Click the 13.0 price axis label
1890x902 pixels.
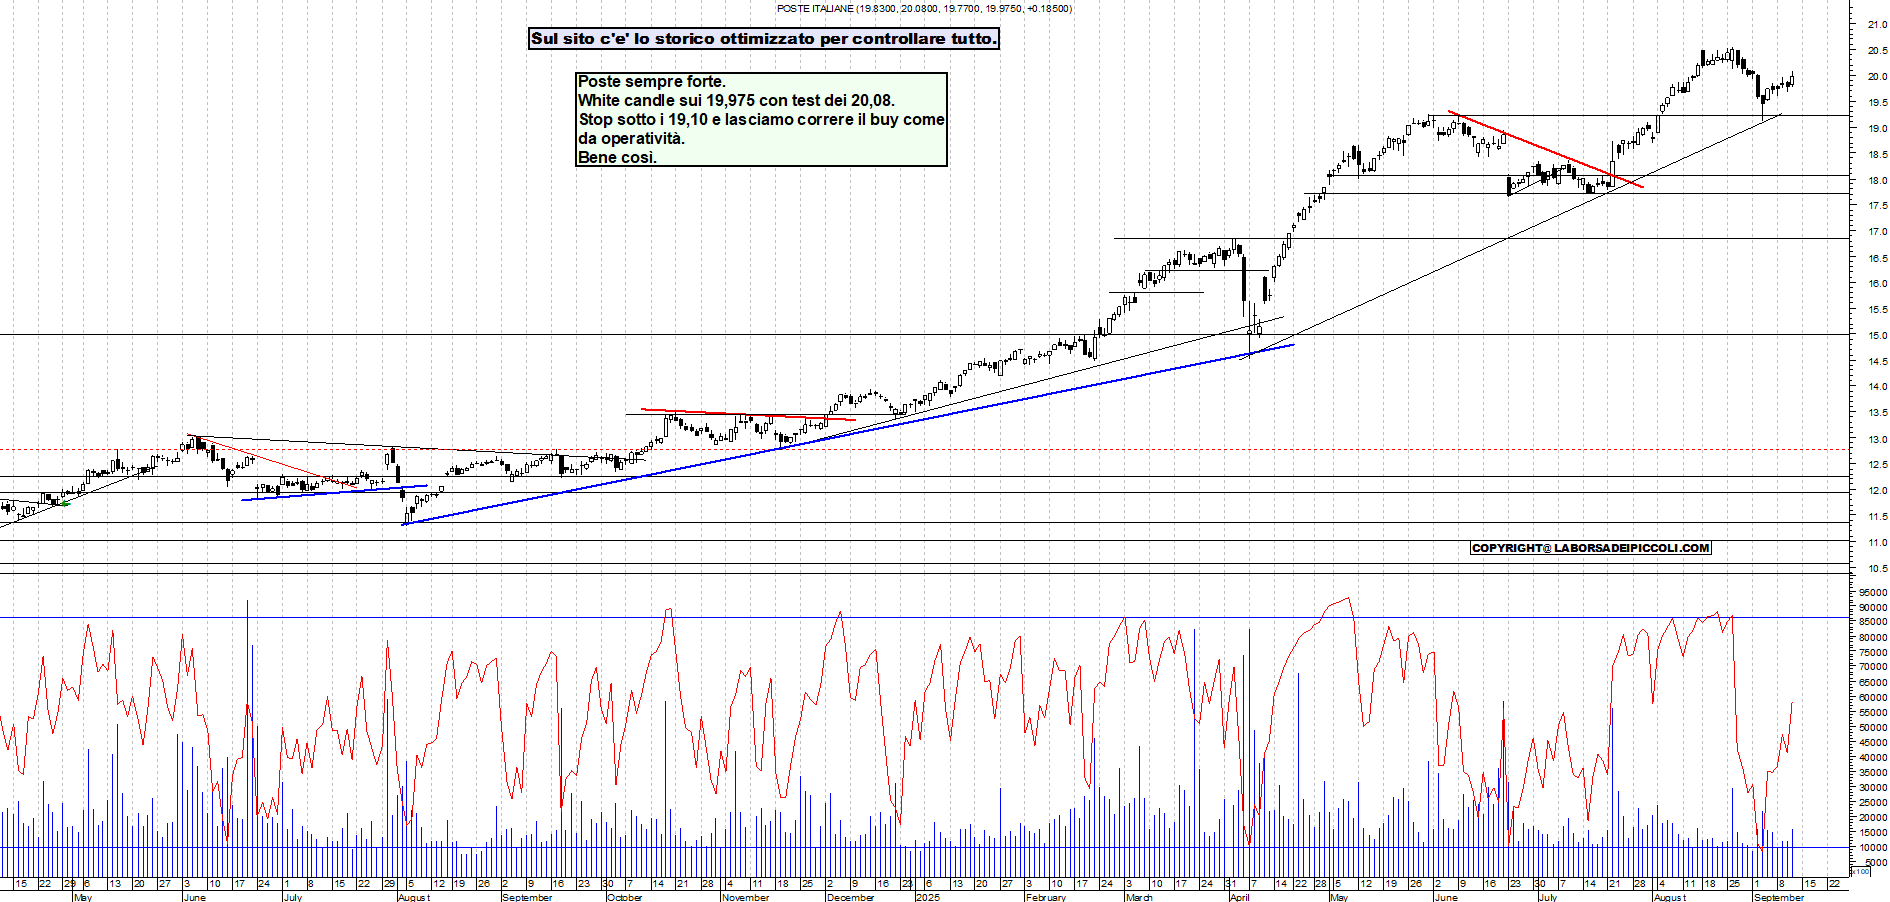click(x=1877, y=439)
